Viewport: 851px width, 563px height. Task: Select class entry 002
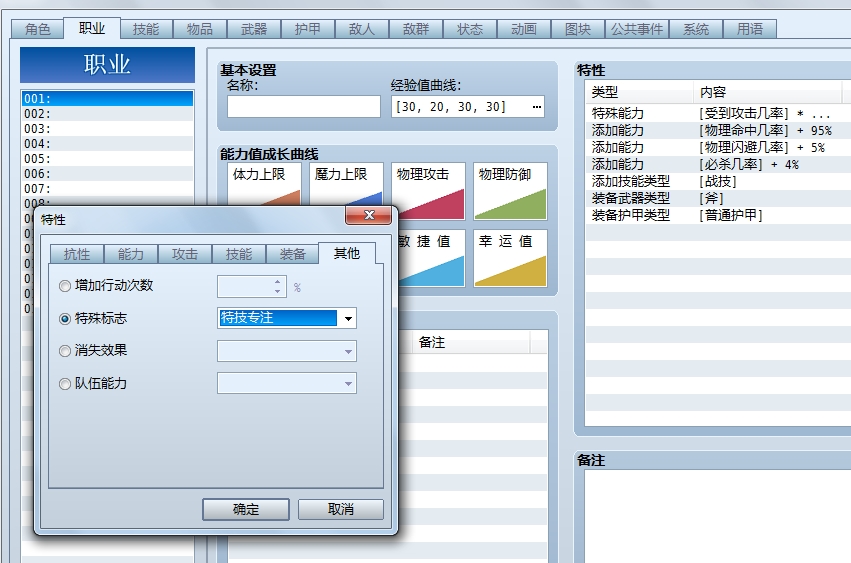click(x=107, y=113)
